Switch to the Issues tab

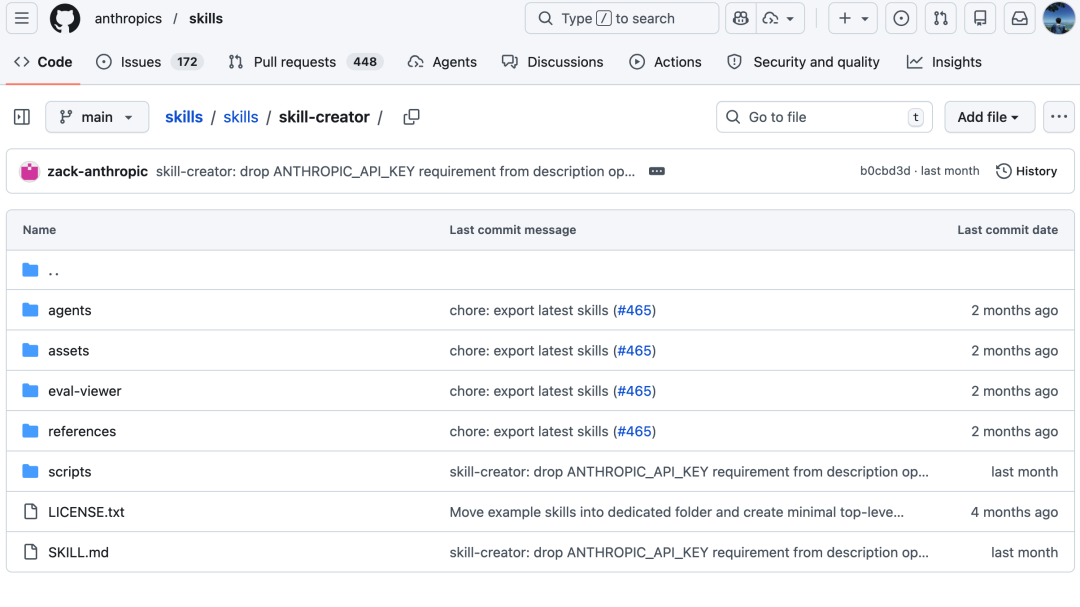pyautogui.click(x=149, y=62)
